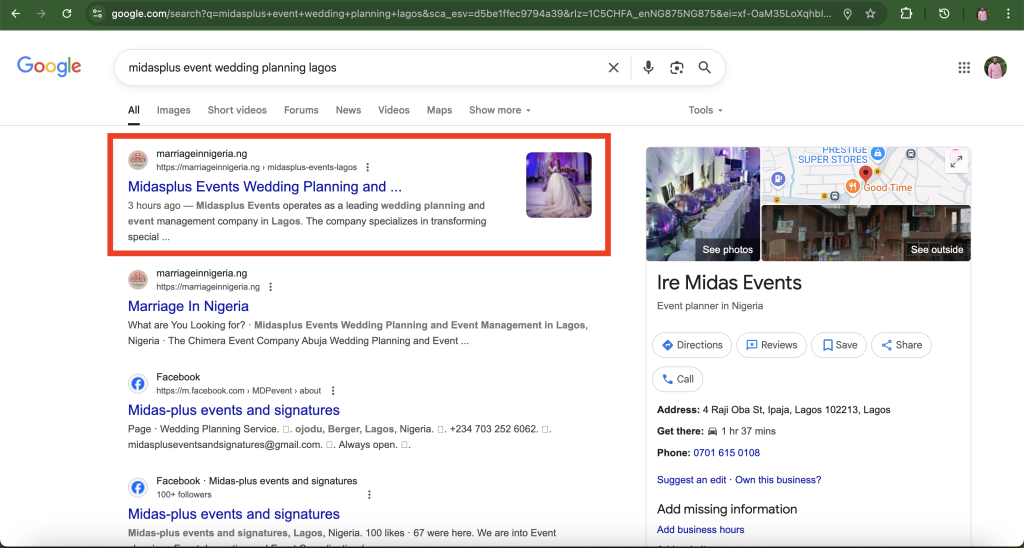Viewport: 1024px width, 548px height.
Task: Open first Midas-plus events and signatures link
Action: pos(234,410)
